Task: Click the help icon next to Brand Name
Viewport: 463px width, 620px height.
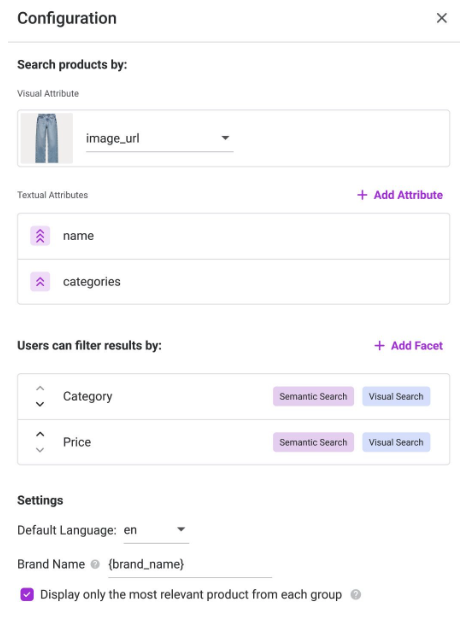Action: click(x=95, y=564)
